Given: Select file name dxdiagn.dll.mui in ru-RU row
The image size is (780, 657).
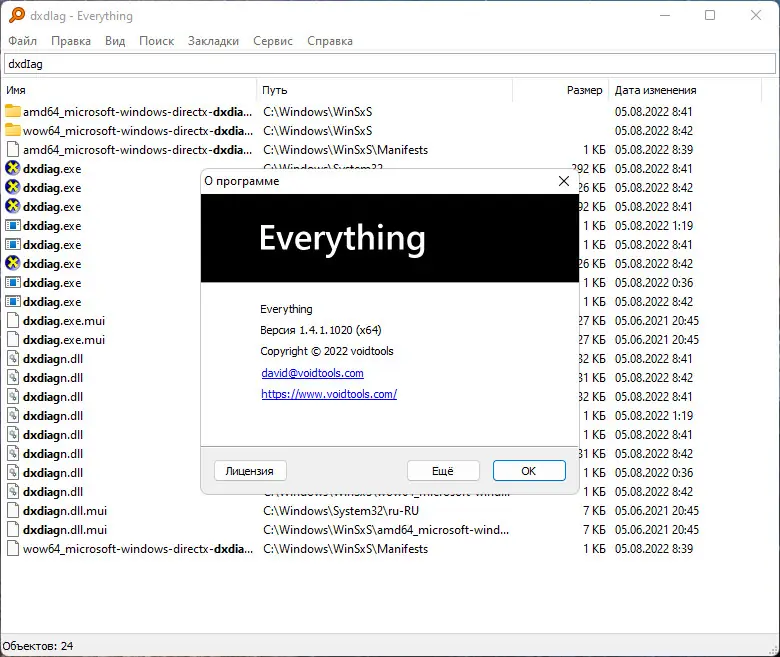Looking at the screenshot, I should click(65, 511).
